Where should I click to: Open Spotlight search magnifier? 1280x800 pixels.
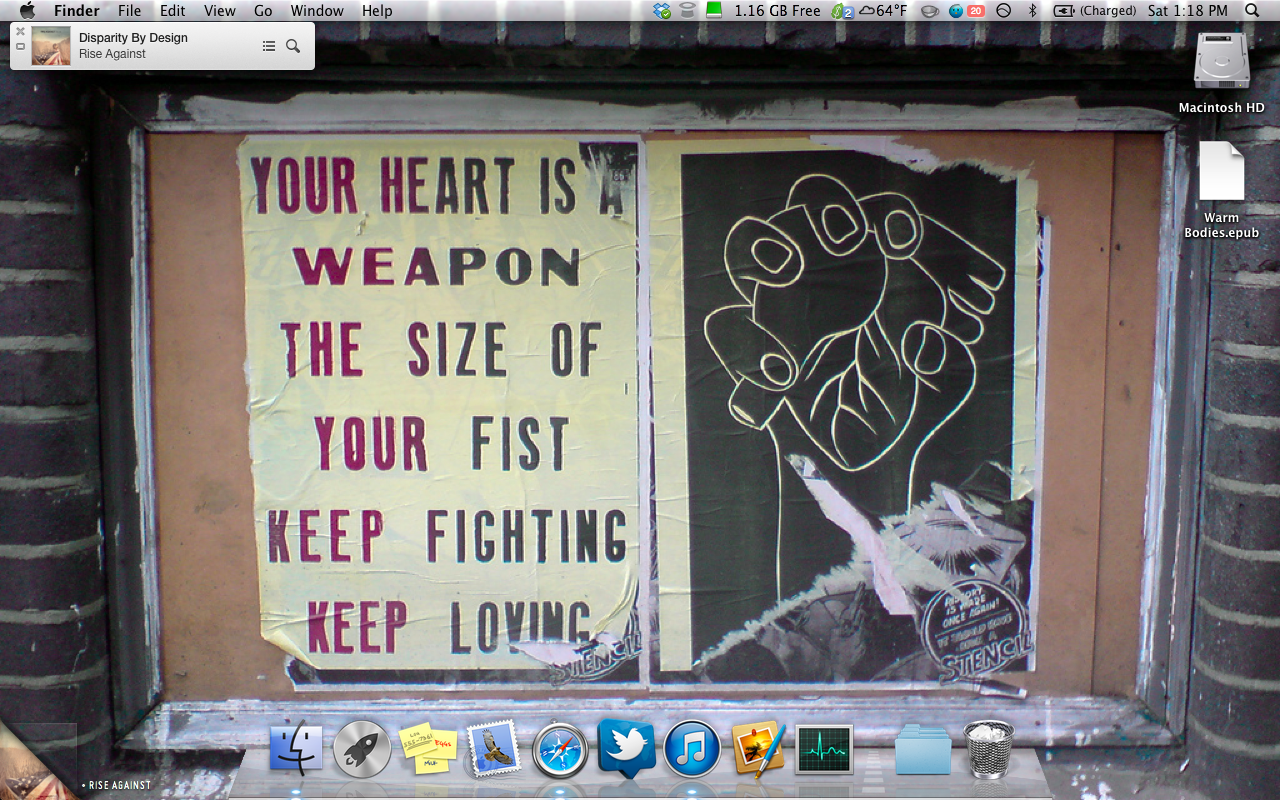click(x=1252, y=11)
